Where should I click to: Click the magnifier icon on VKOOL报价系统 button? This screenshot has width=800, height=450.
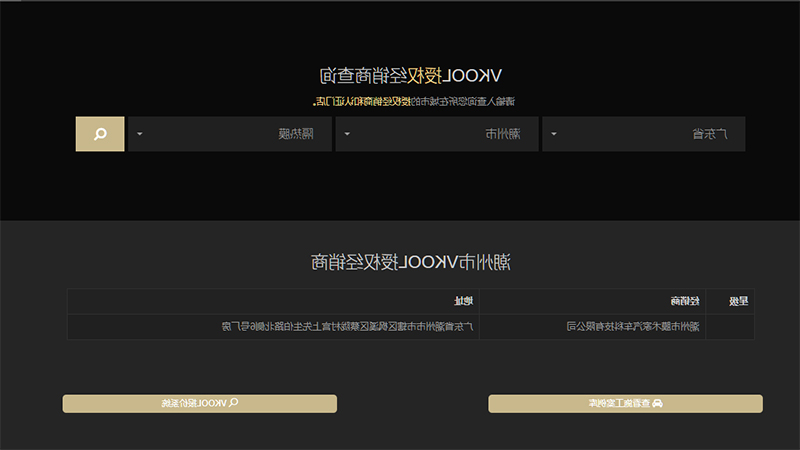pos(234,403)
